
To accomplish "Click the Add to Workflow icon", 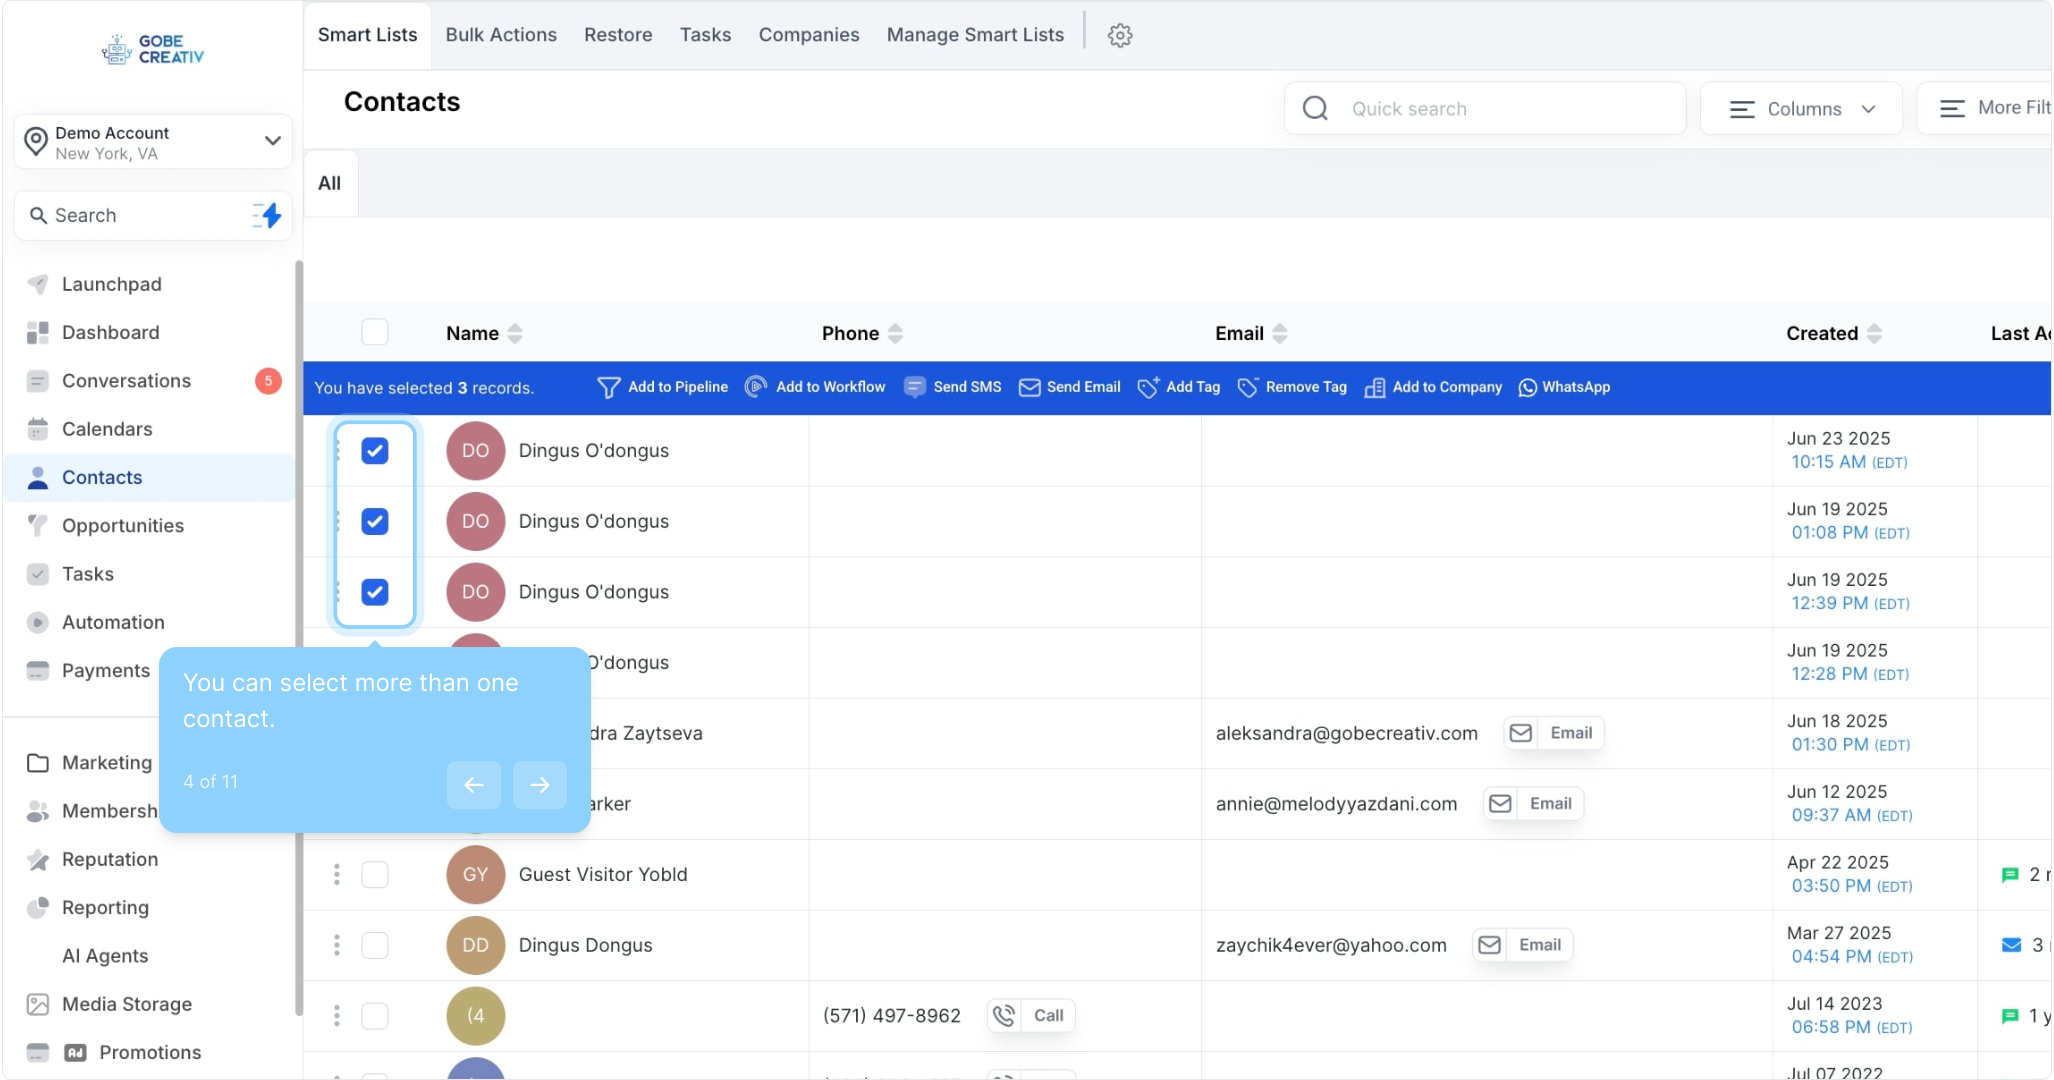I will tap(756, 387).
